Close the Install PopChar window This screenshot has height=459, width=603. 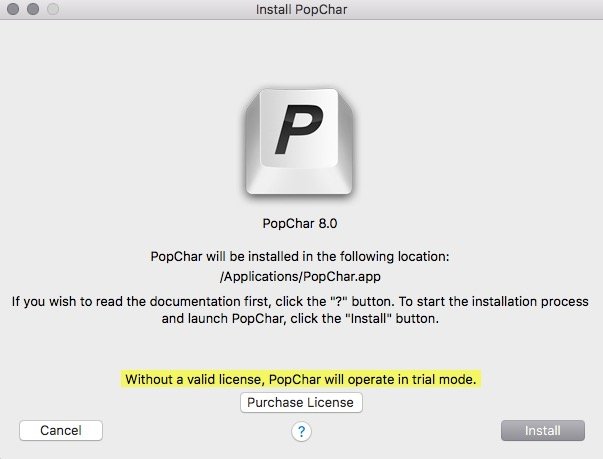coord(13,9)
